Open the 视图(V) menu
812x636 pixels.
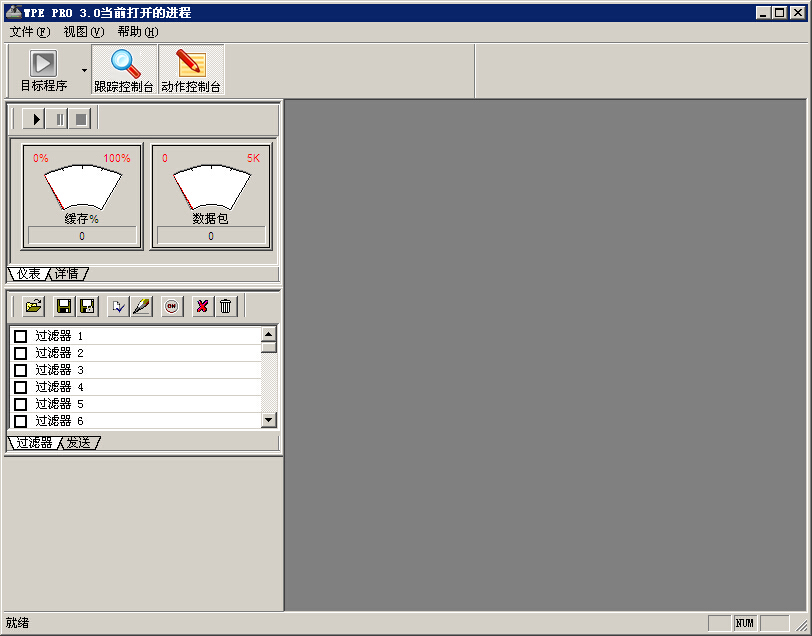(x=84, y=32)
